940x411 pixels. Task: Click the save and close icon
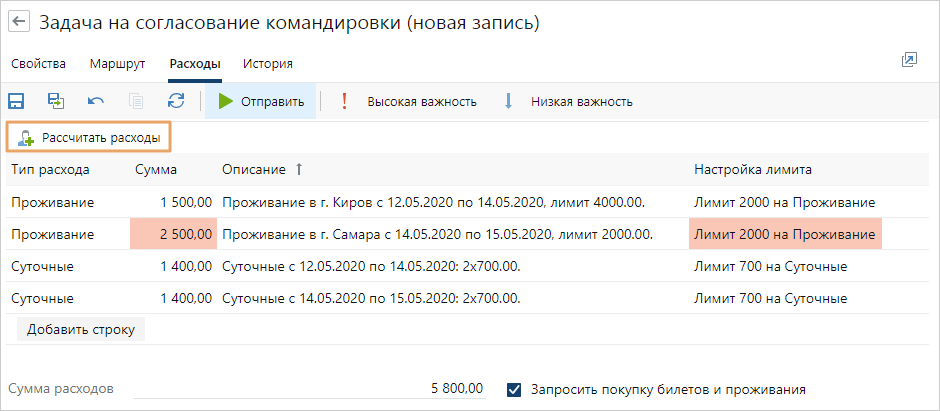coord(56,101)
